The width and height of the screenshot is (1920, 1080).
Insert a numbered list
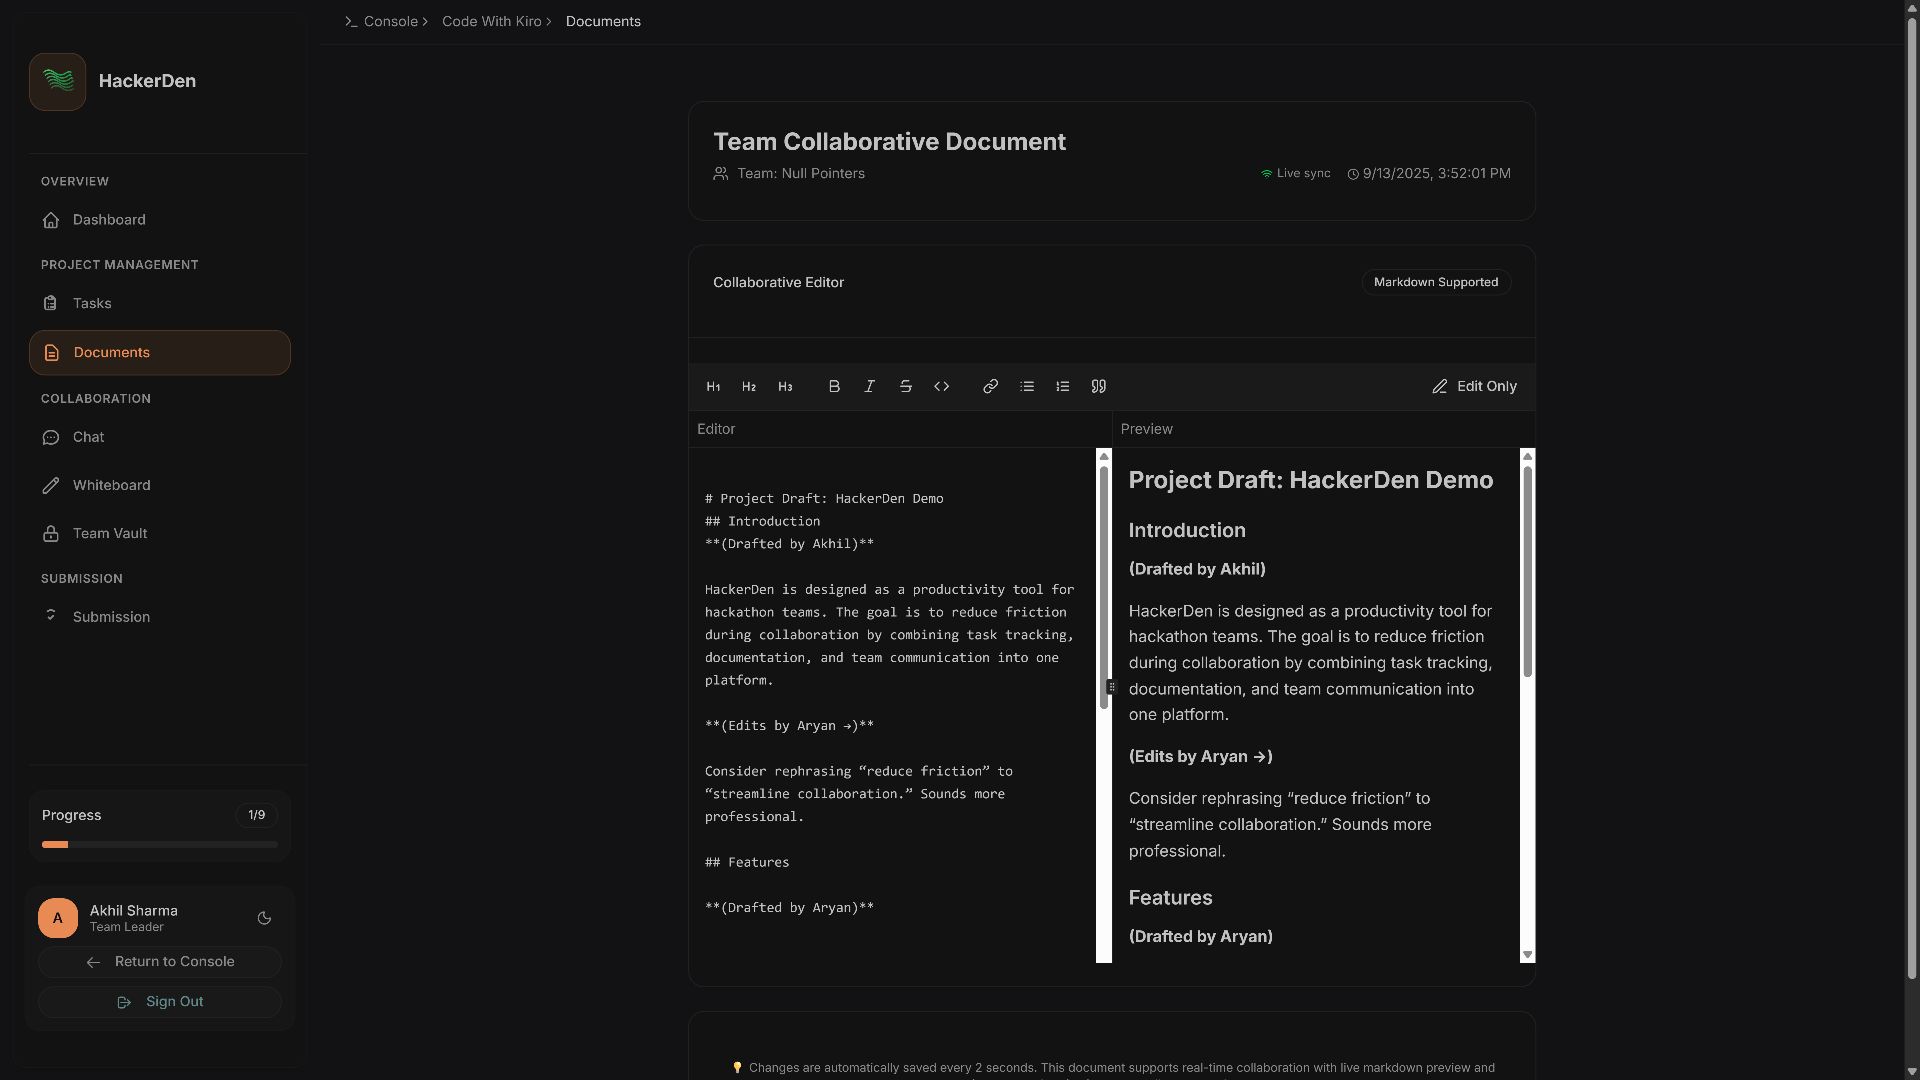(x=1063, y=387)
